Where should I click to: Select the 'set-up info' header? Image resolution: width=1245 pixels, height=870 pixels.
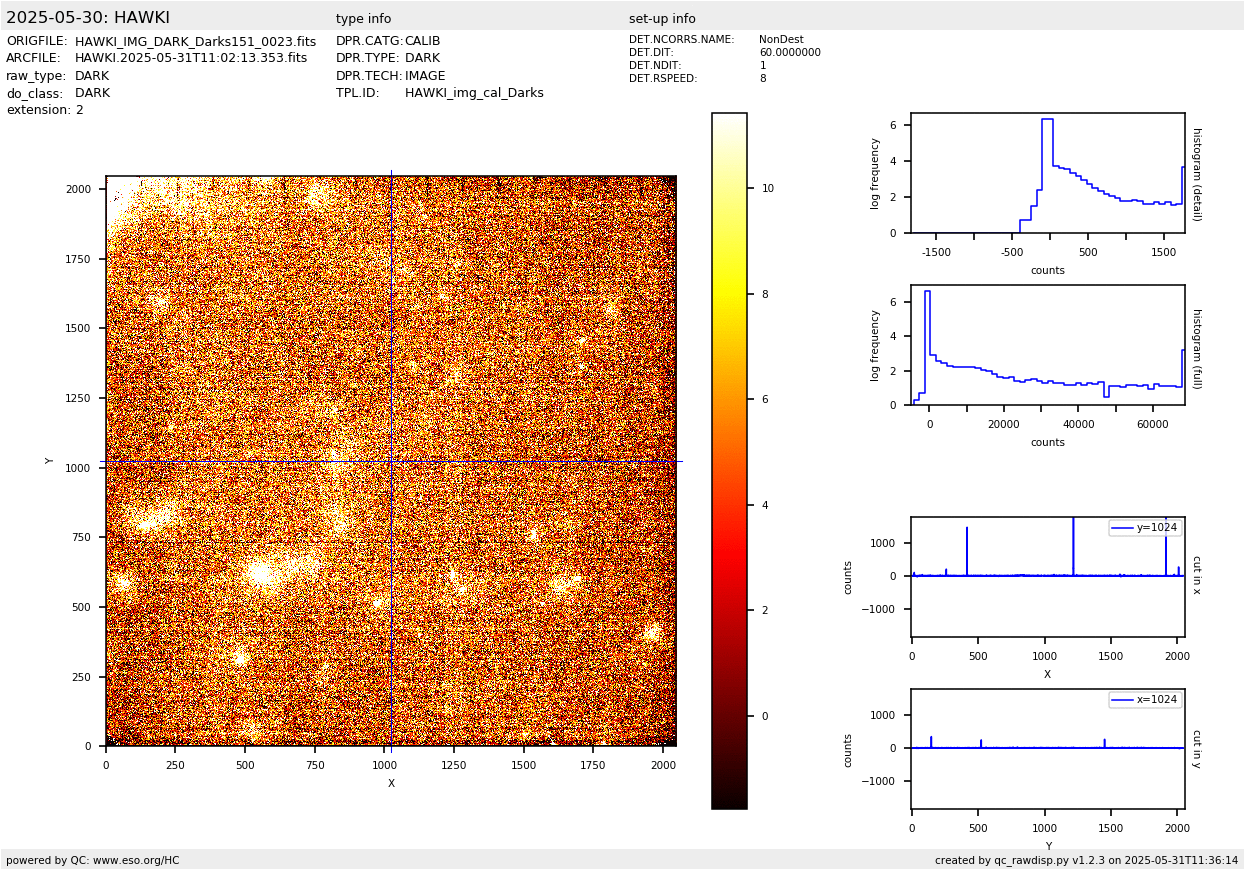pyautogui.click(x=662, y=19)
